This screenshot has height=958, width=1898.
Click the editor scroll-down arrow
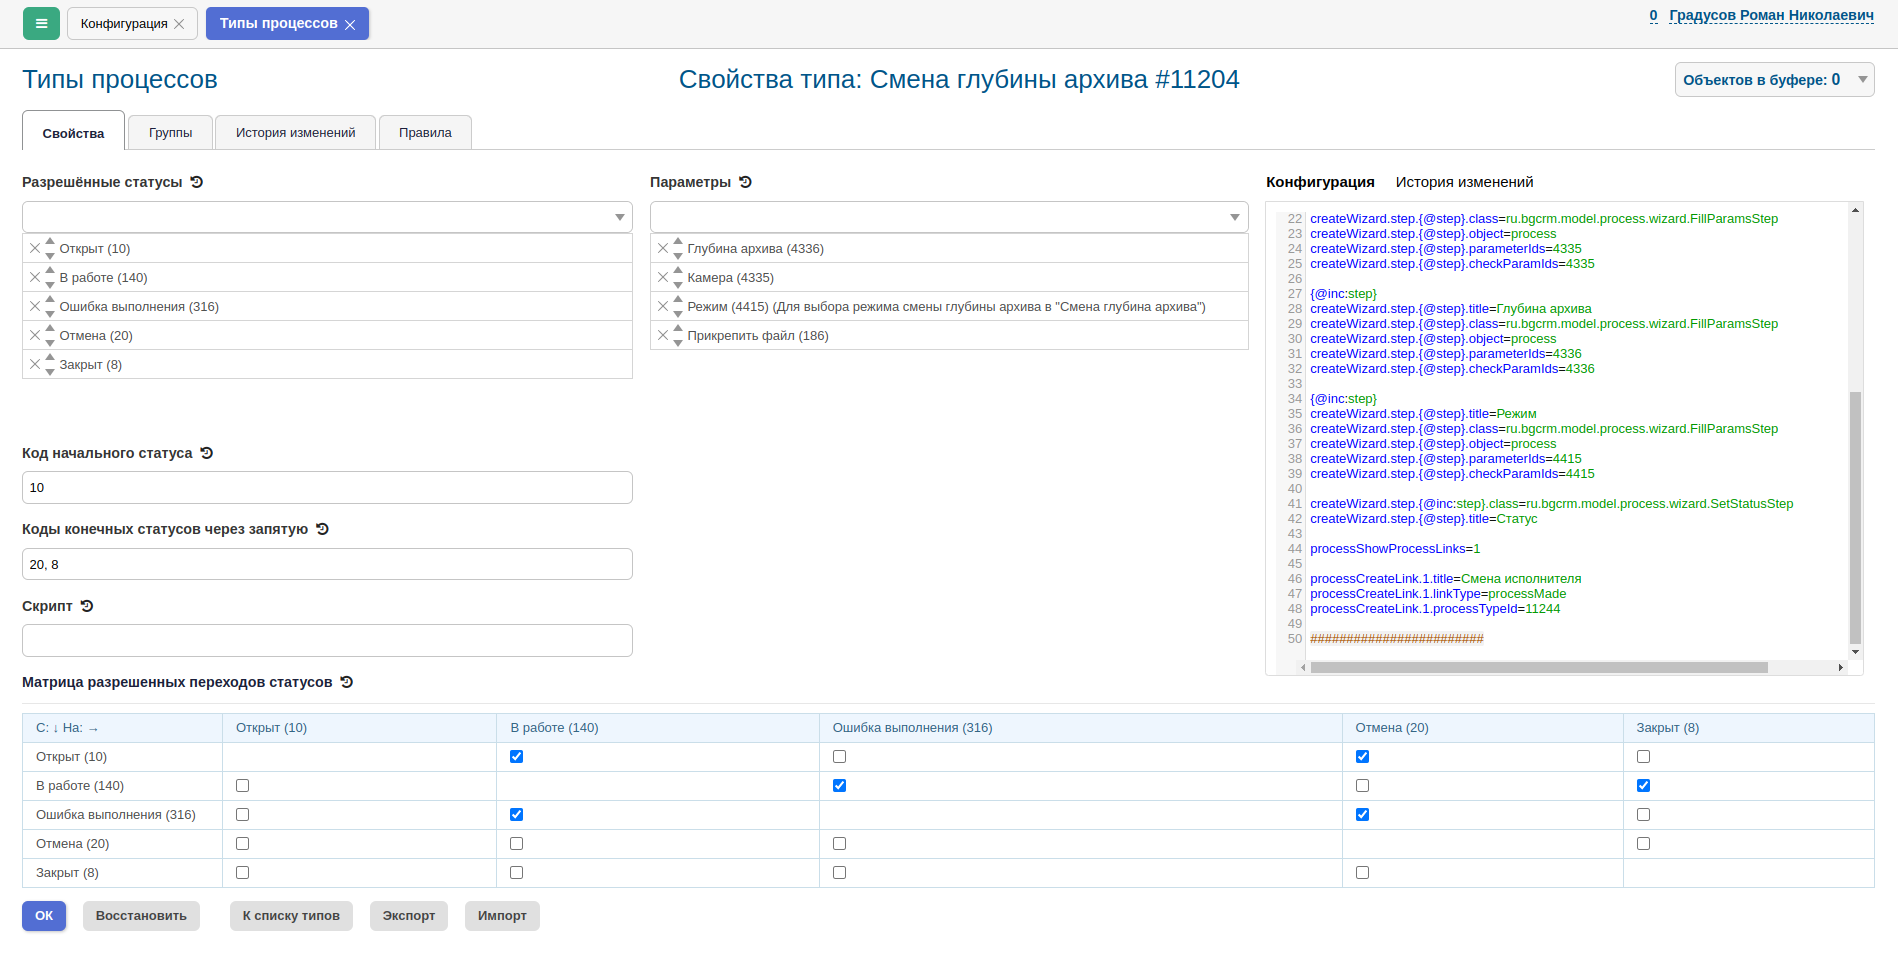coord(1855,652)
